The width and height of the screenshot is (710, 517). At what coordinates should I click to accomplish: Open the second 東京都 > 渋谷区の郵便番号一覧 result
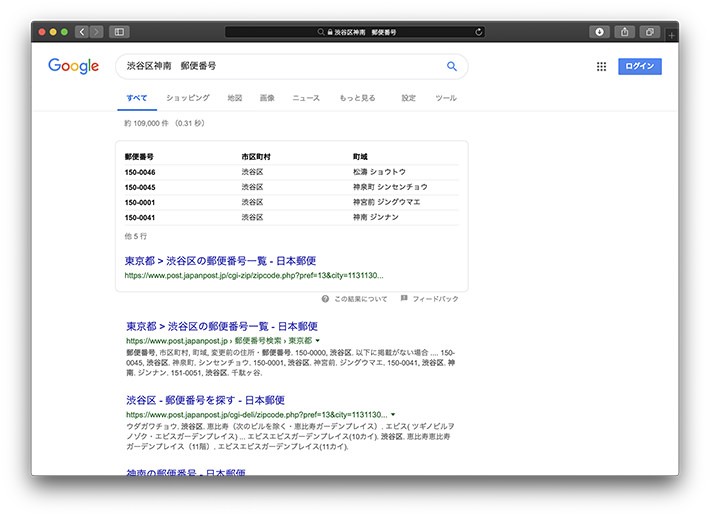click(x=222, y=326)
